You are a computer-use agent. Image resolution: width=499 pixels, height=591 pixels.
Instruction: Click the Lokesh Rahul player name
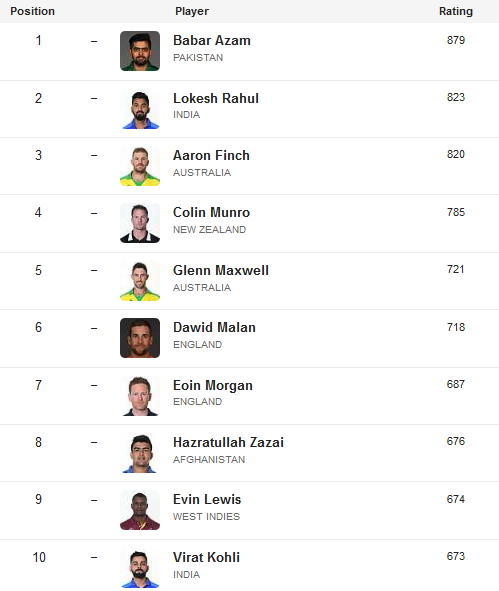tap(216, 98)
